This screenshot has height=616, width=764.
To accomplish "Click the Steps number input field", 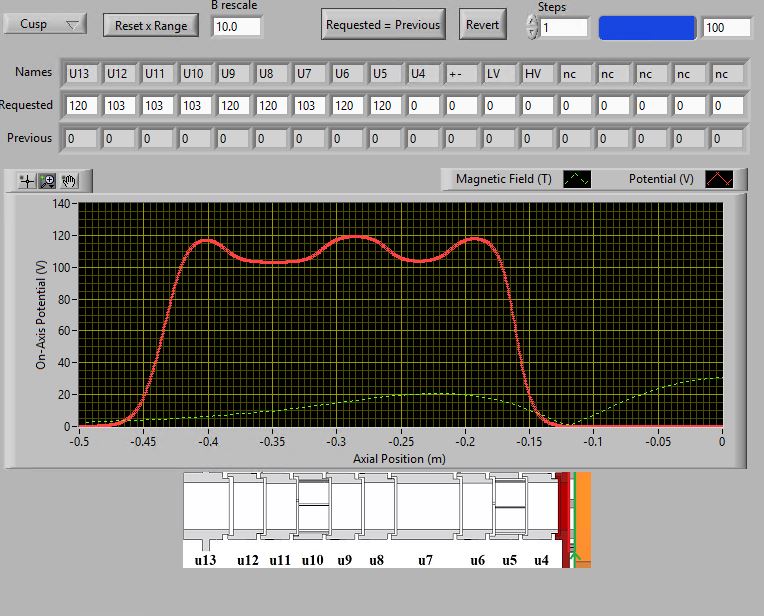I will 565,28.
